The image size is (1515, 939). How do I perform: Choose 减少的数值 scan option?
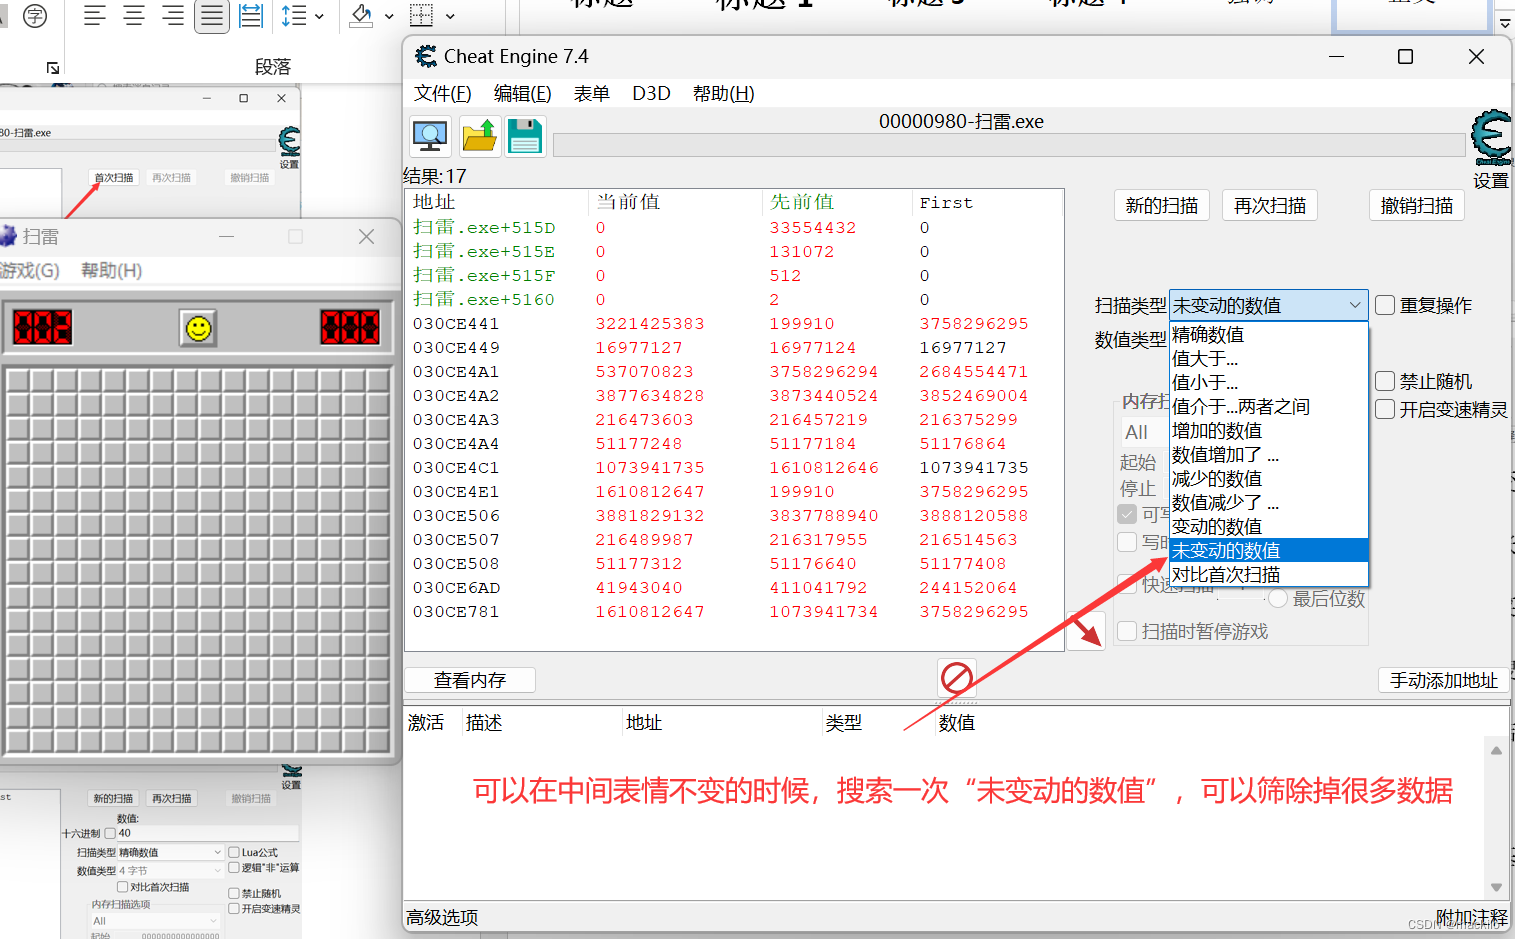click(x=1268, y=478)
